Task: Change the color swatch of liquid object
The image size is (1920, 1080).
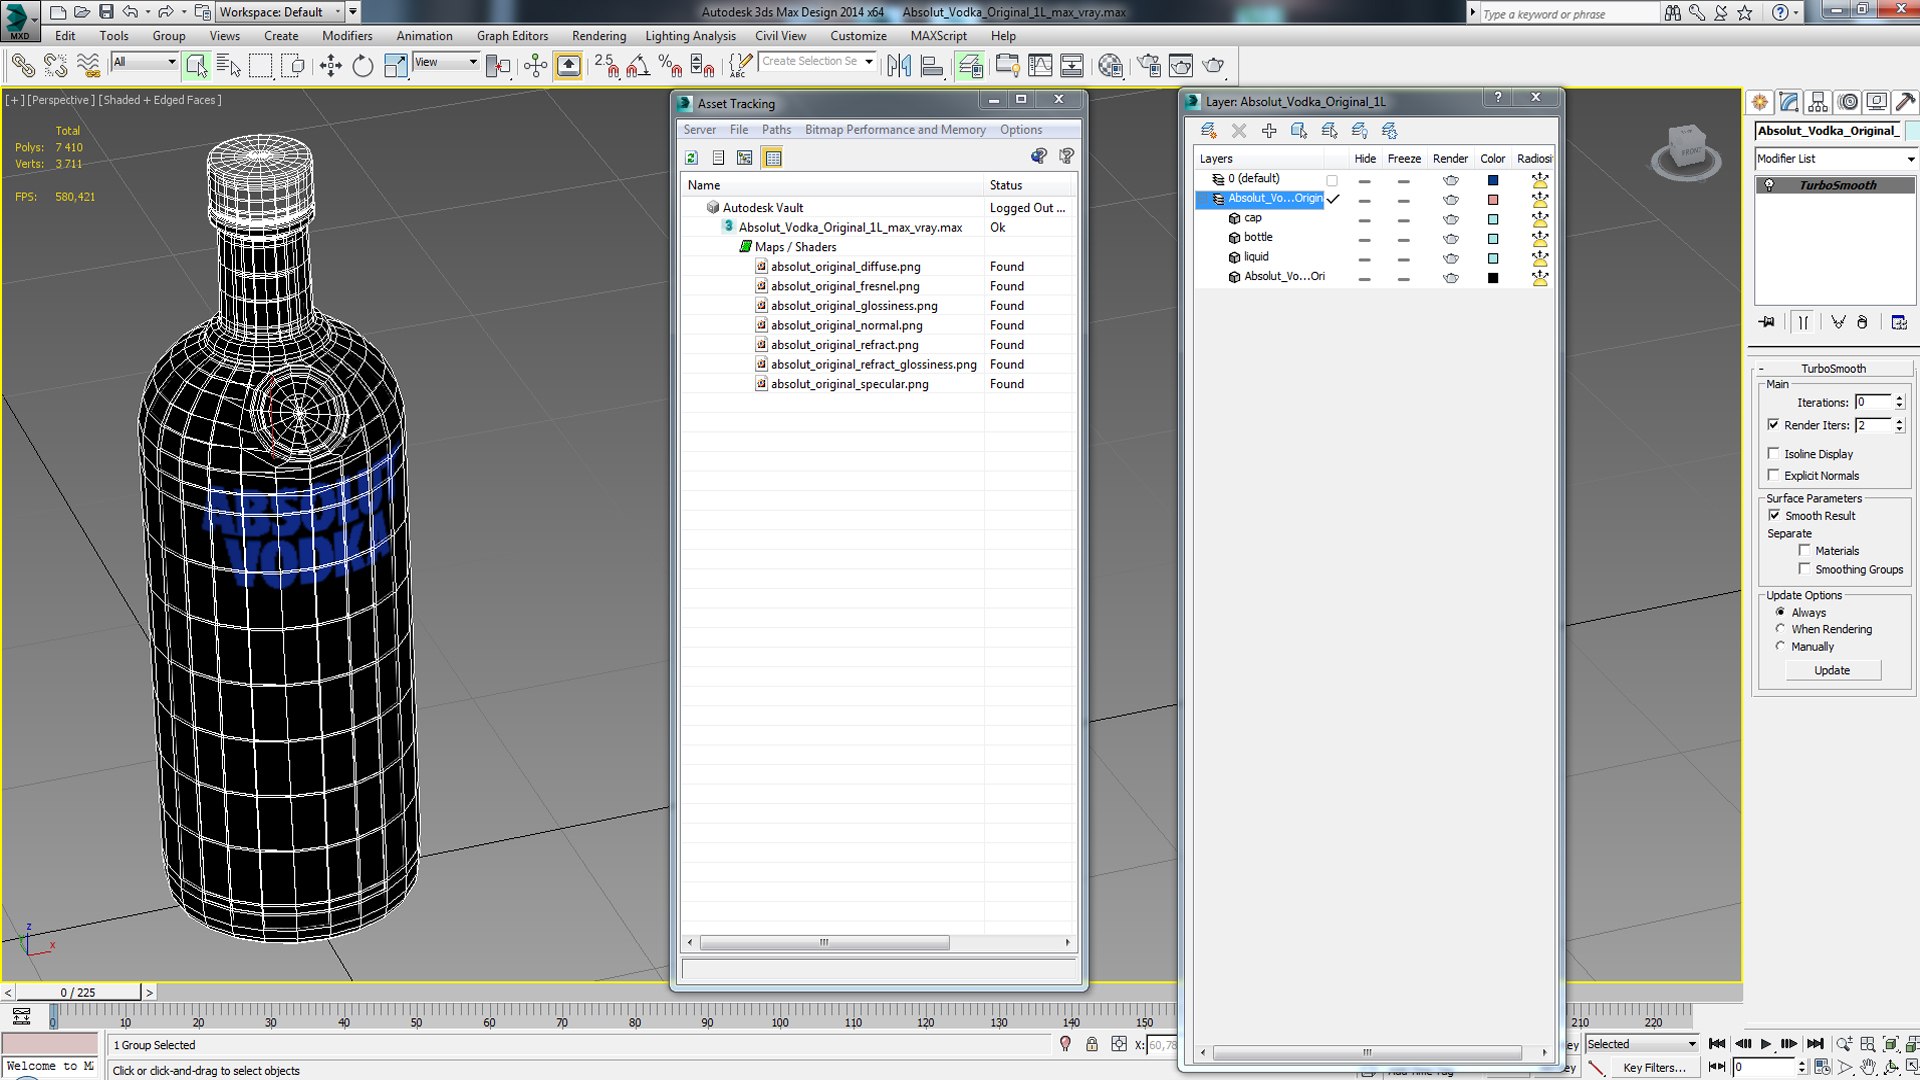Action: tap(1493, 259)
